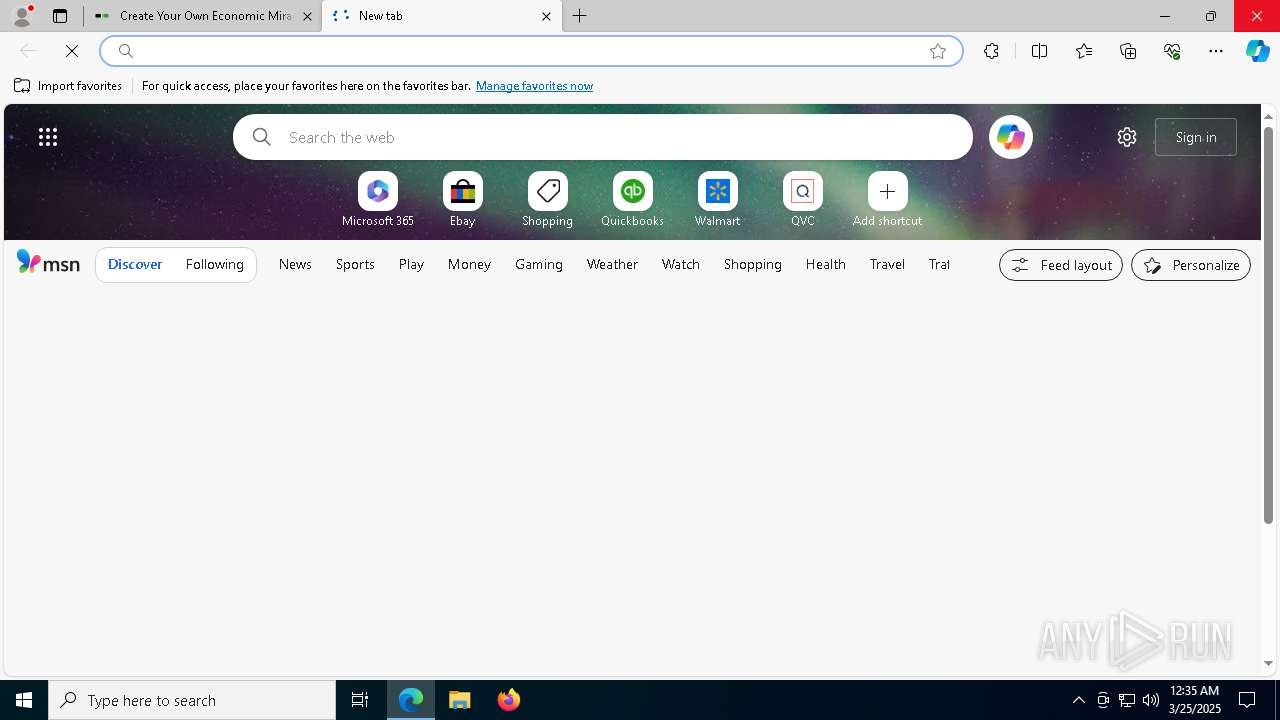Open the Shopping category in MSN nav
Viewport: 1280px width, 720px height.
753,264
